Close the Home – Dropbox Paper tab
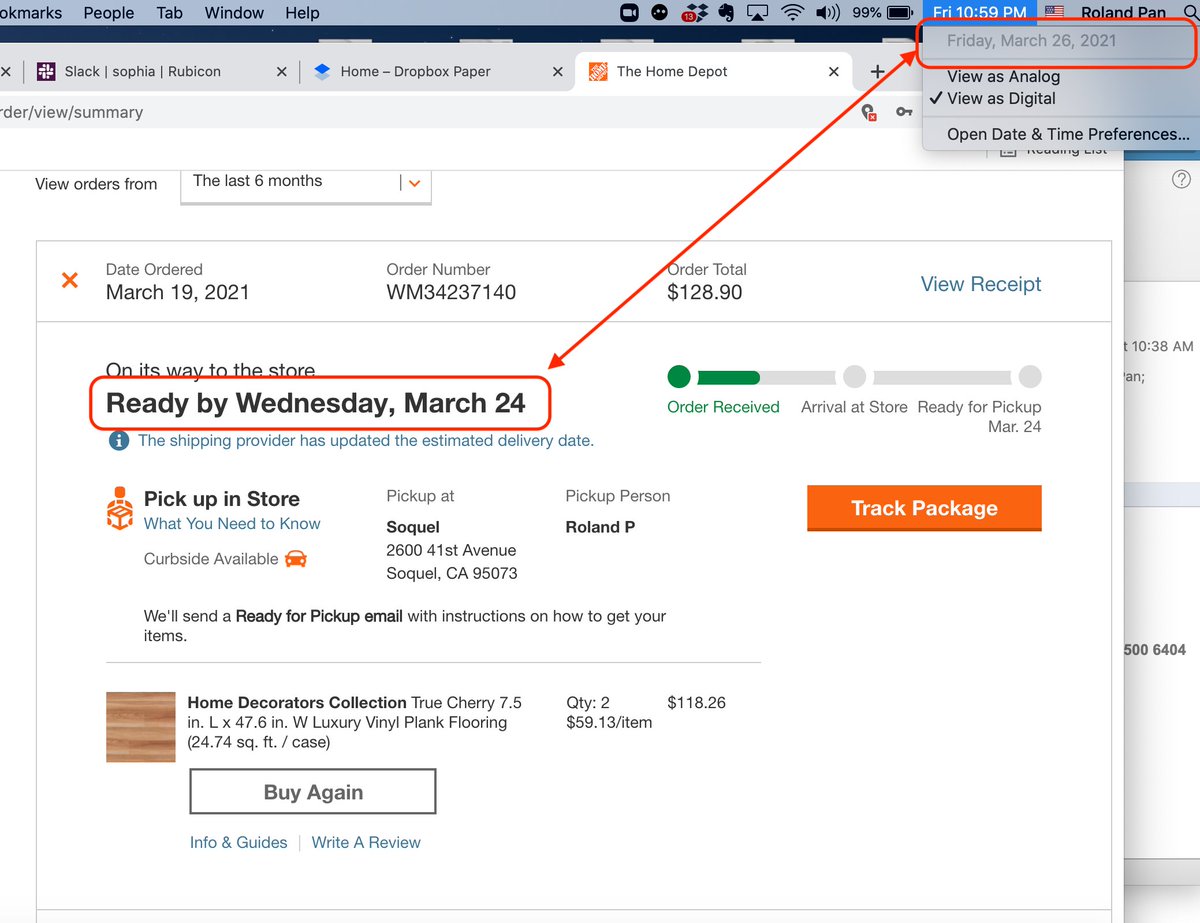 (x=558, y=72)
